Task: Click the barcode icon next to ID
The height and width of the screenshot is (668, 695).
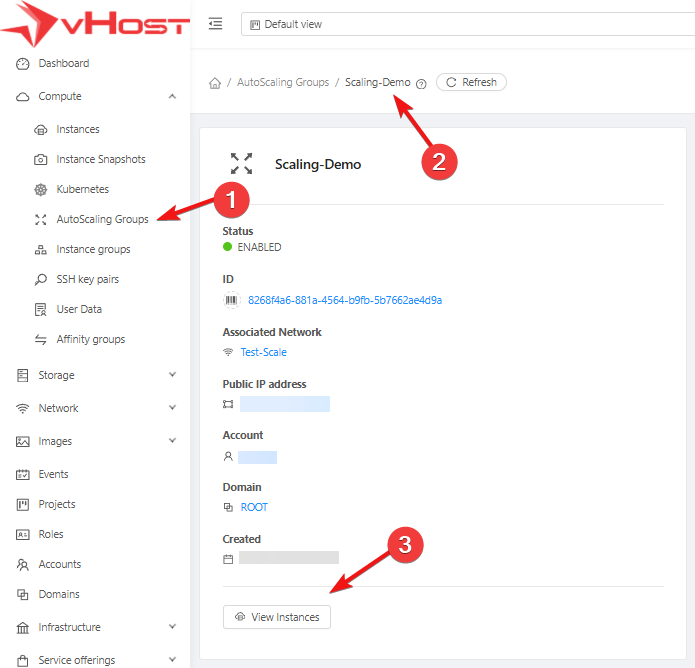Action: 229,300
